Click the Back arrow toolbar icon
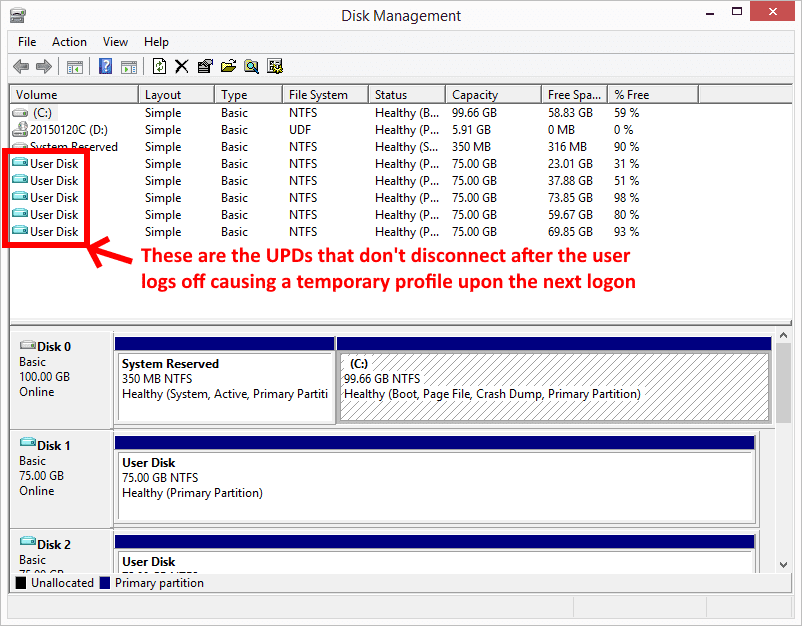The image size is (802, 626). [x=21, y=66]
